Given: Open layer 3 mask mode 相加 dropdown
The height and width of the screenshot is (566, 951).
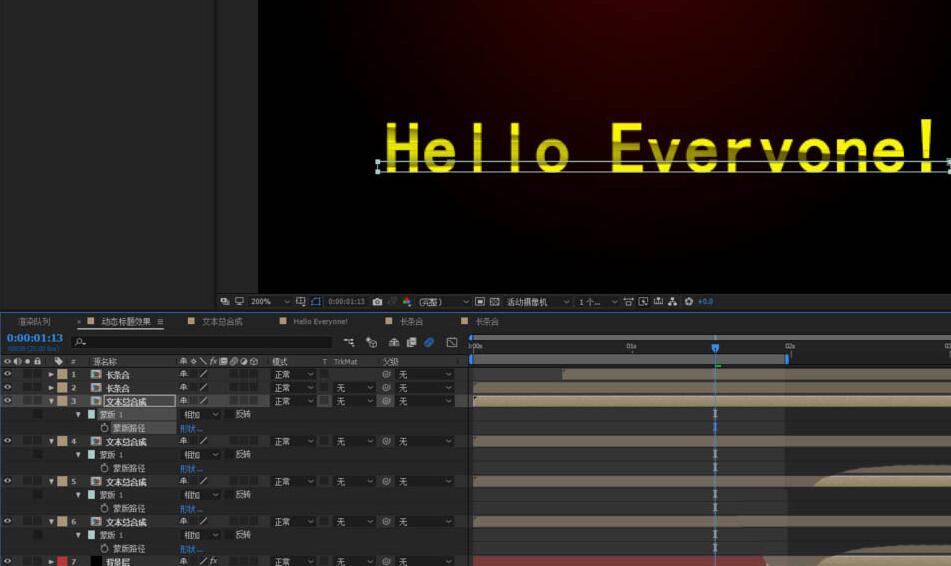Looking at the screenshot, I should click(200, 414).
